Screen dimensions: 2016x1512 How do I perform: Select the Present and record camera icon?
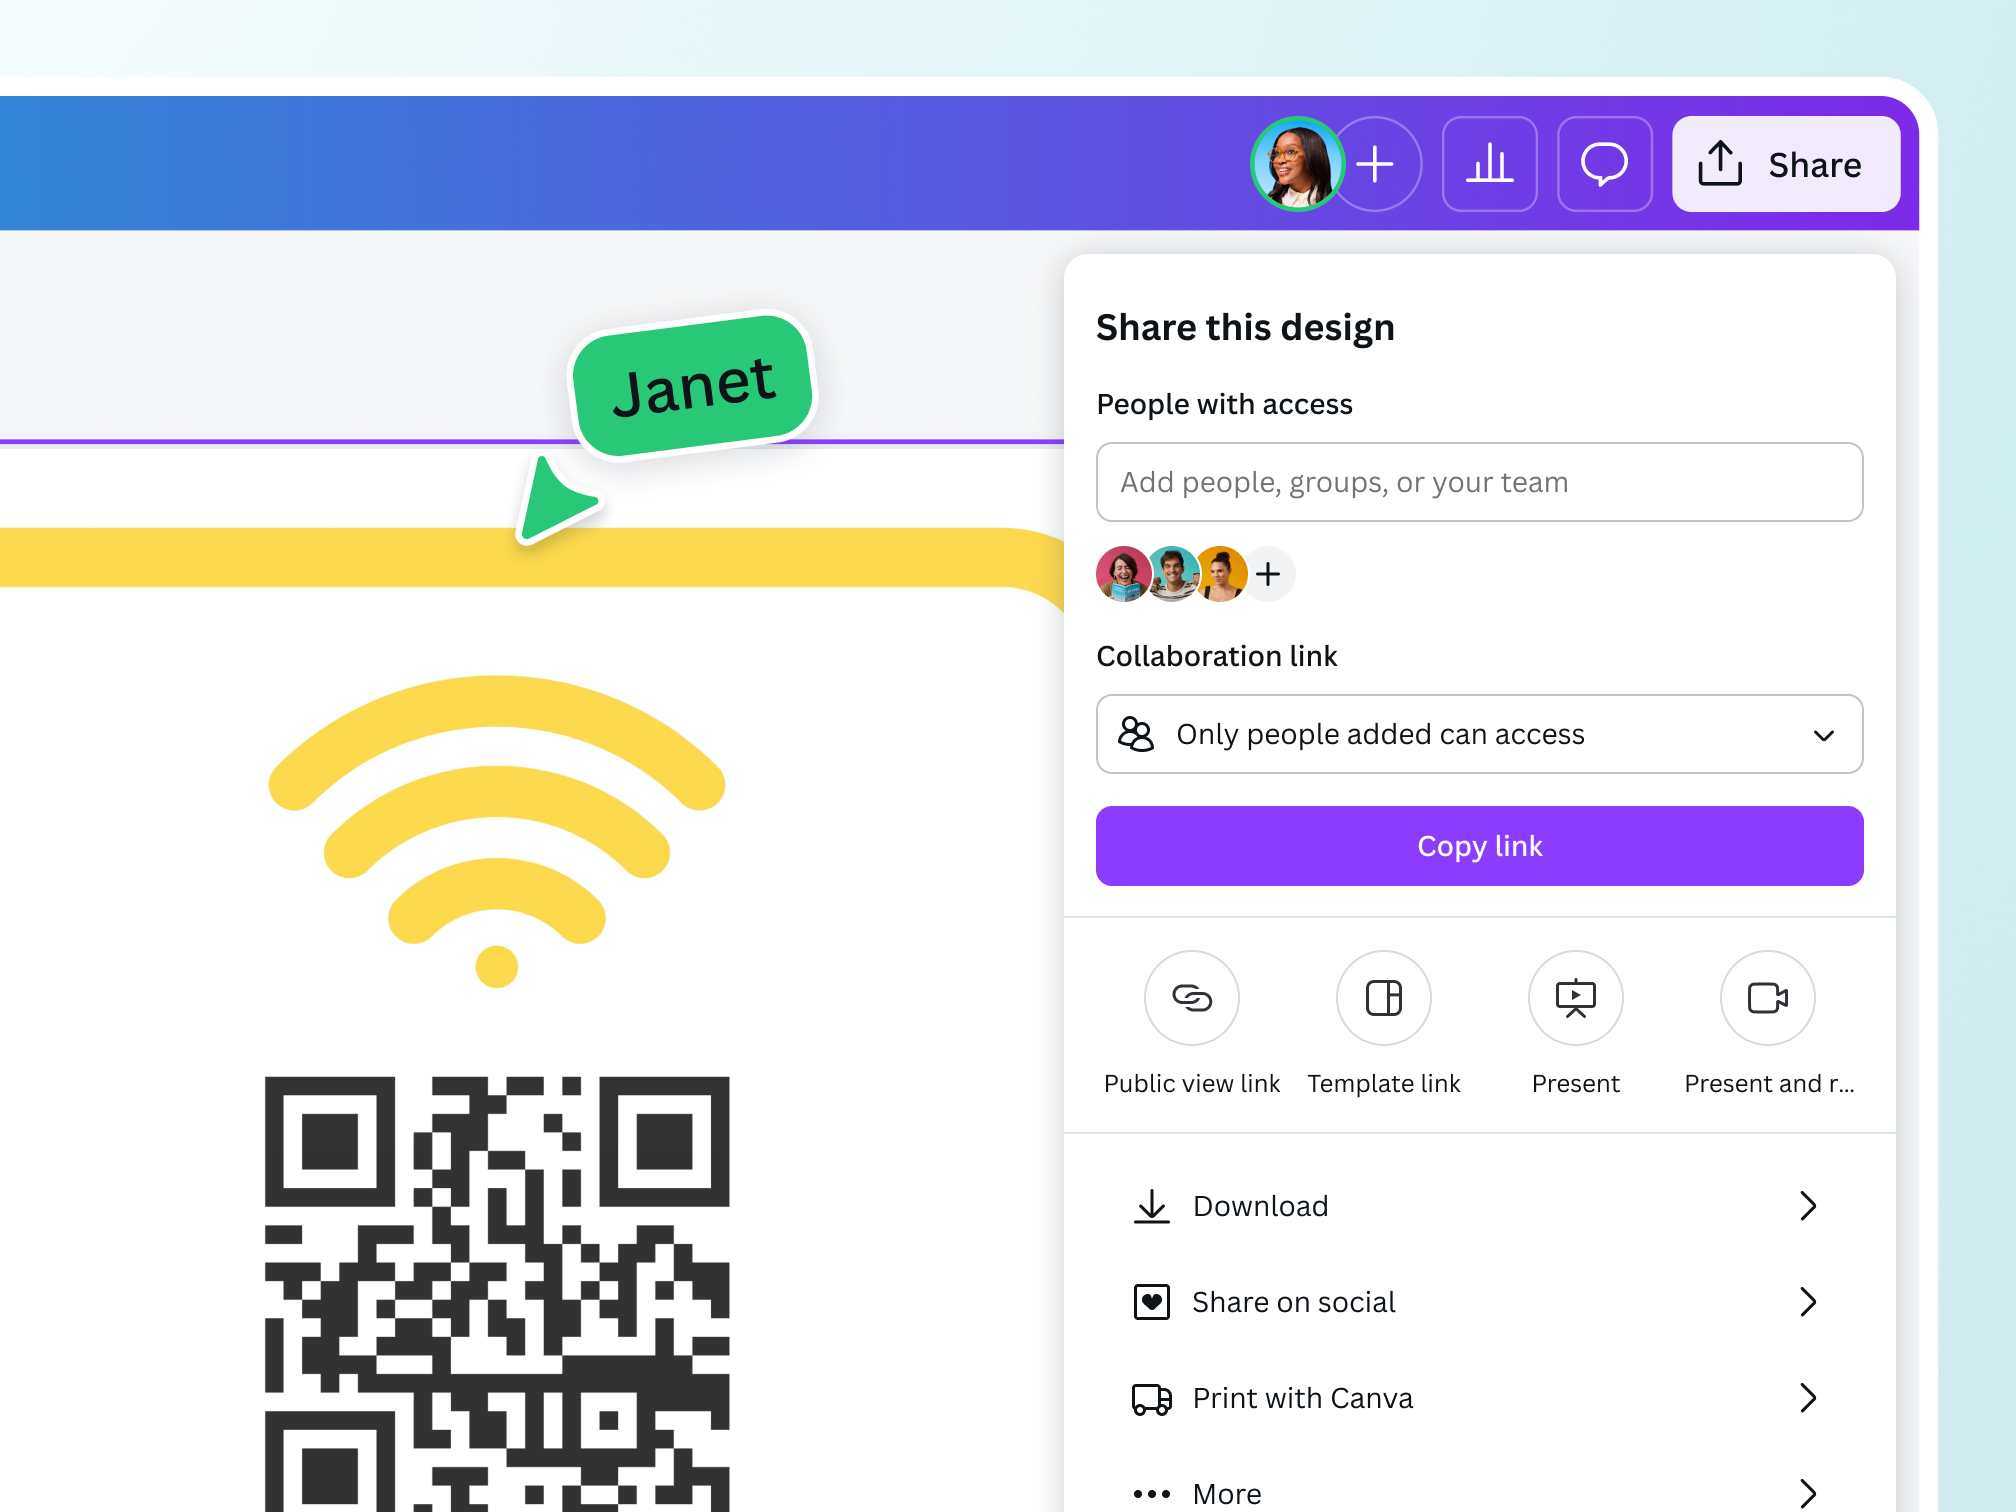(x=1767, y=998)
